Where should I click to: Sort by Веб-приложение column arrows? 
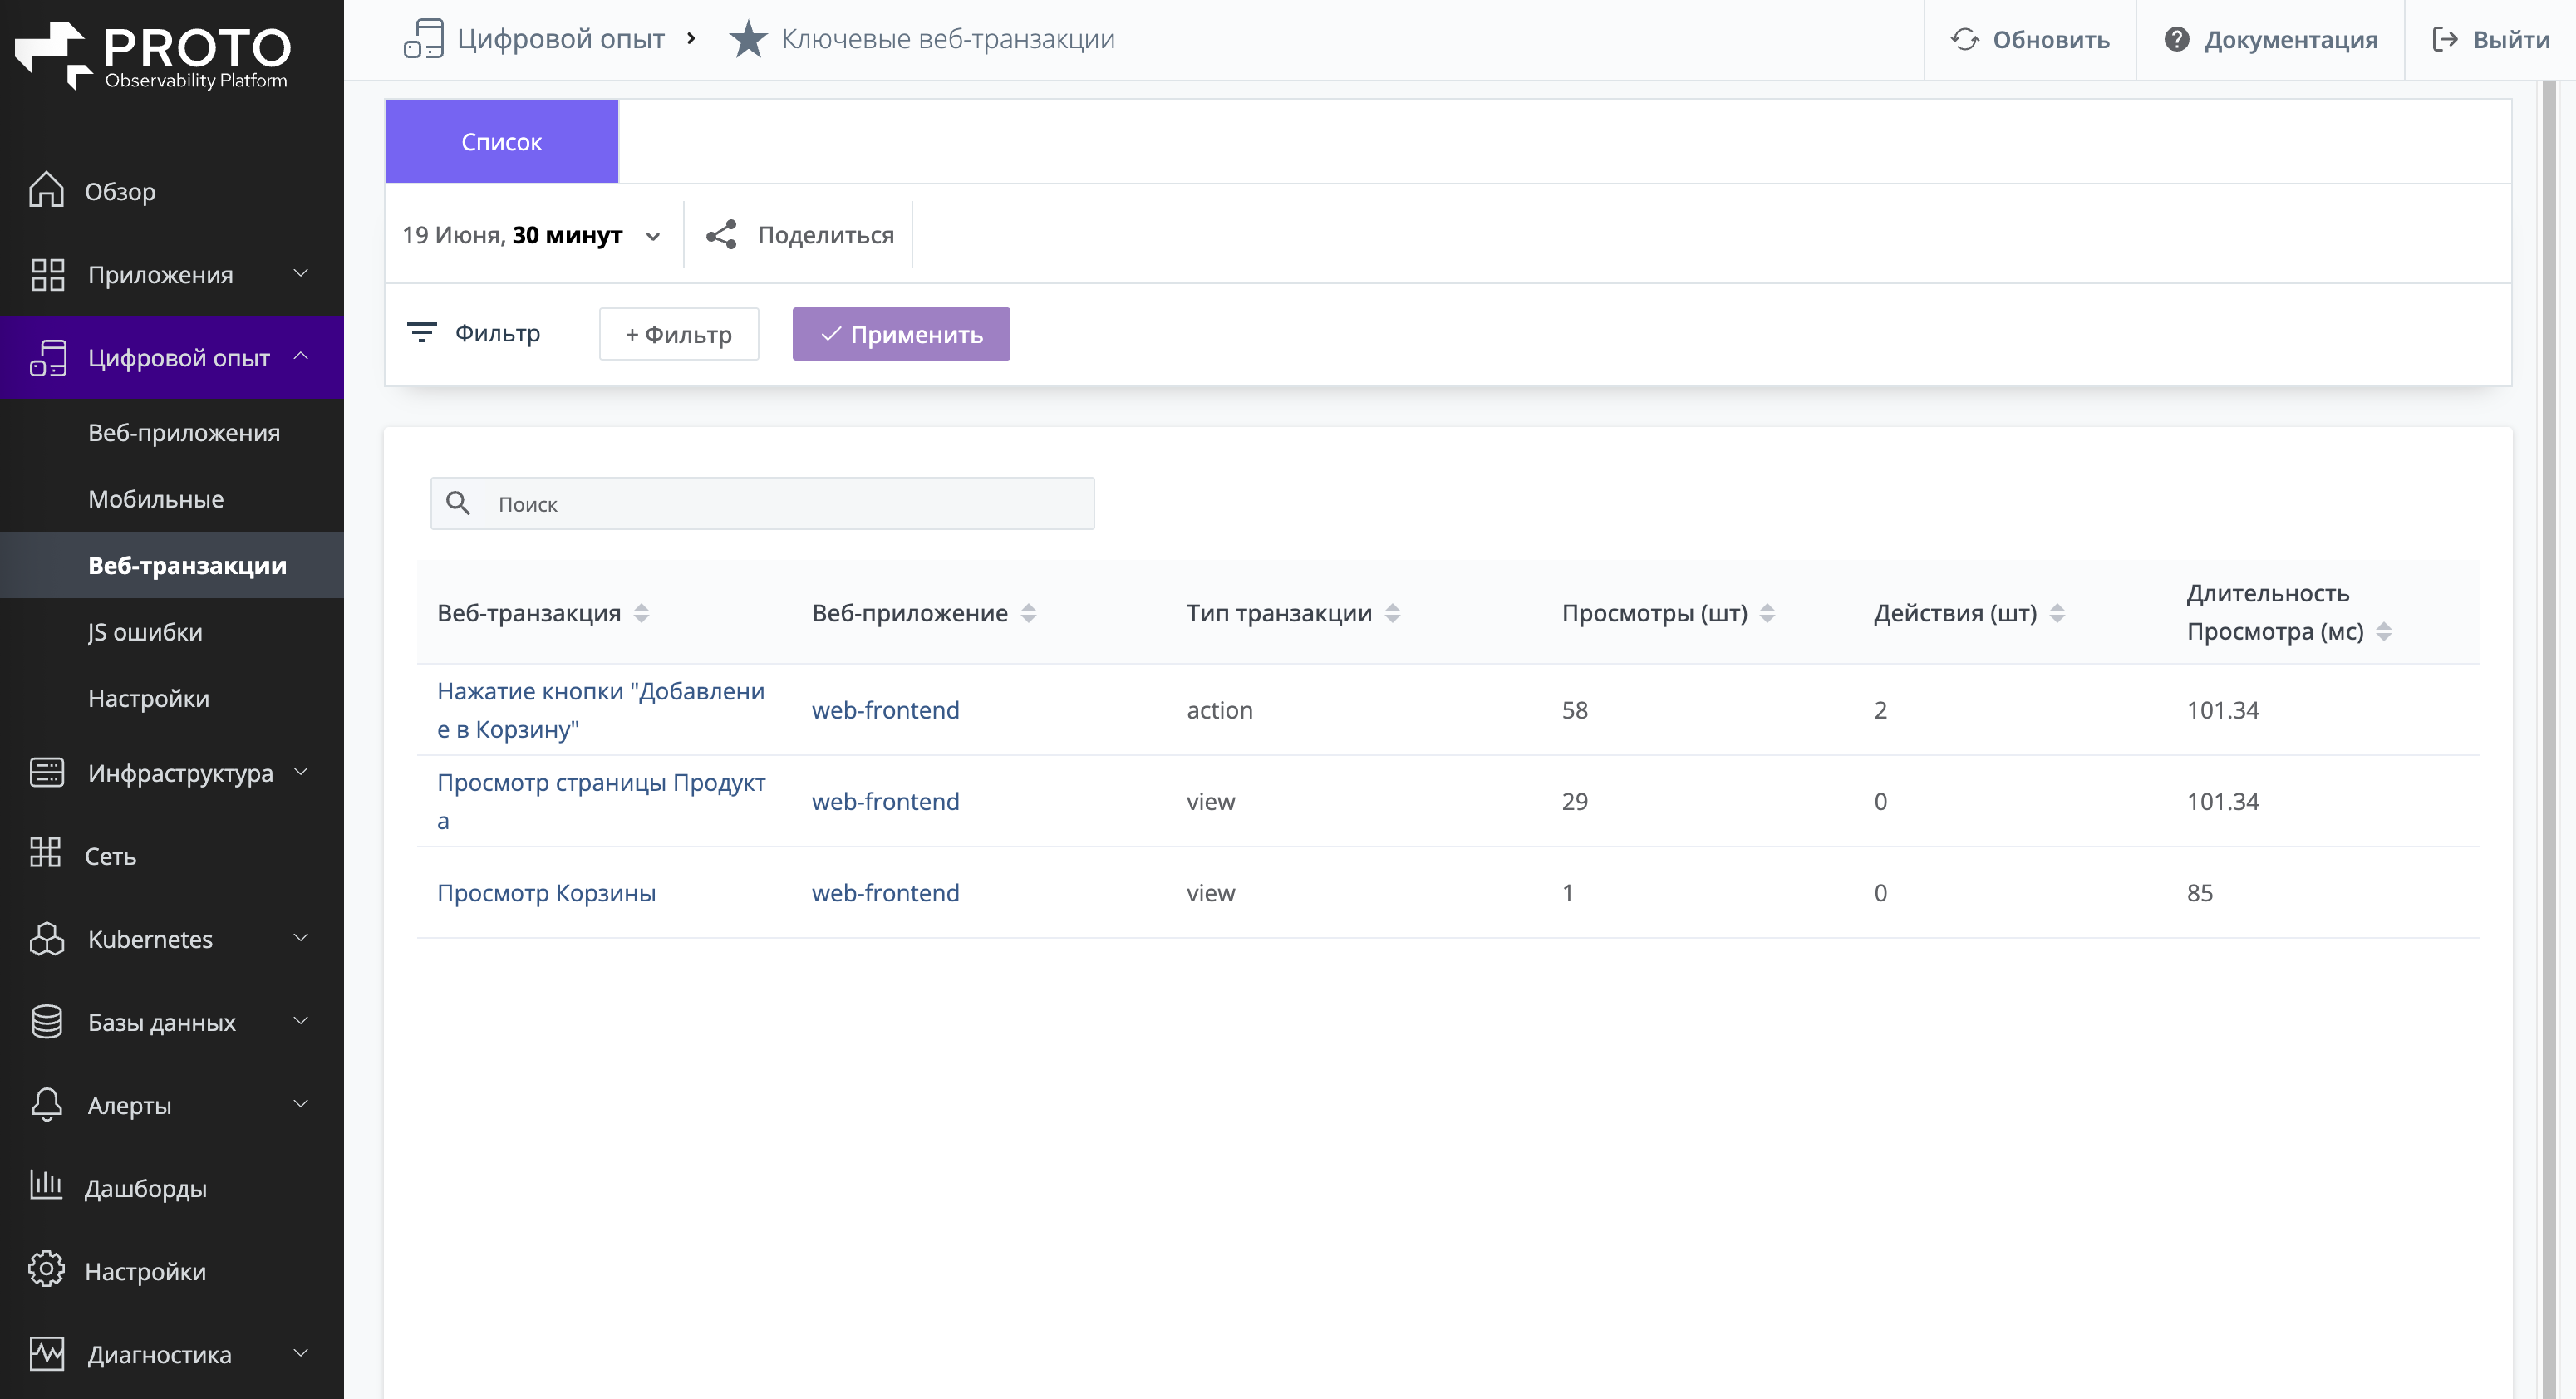point(1028,613)
